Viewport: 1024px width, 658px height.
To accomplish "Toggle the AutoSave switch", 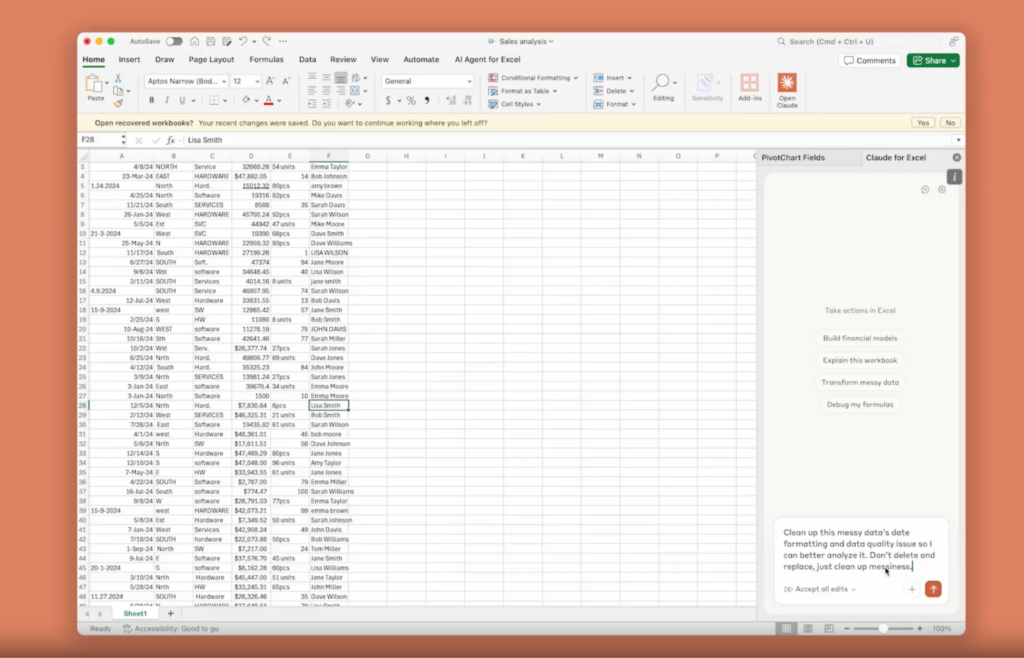I will (174, 41).
